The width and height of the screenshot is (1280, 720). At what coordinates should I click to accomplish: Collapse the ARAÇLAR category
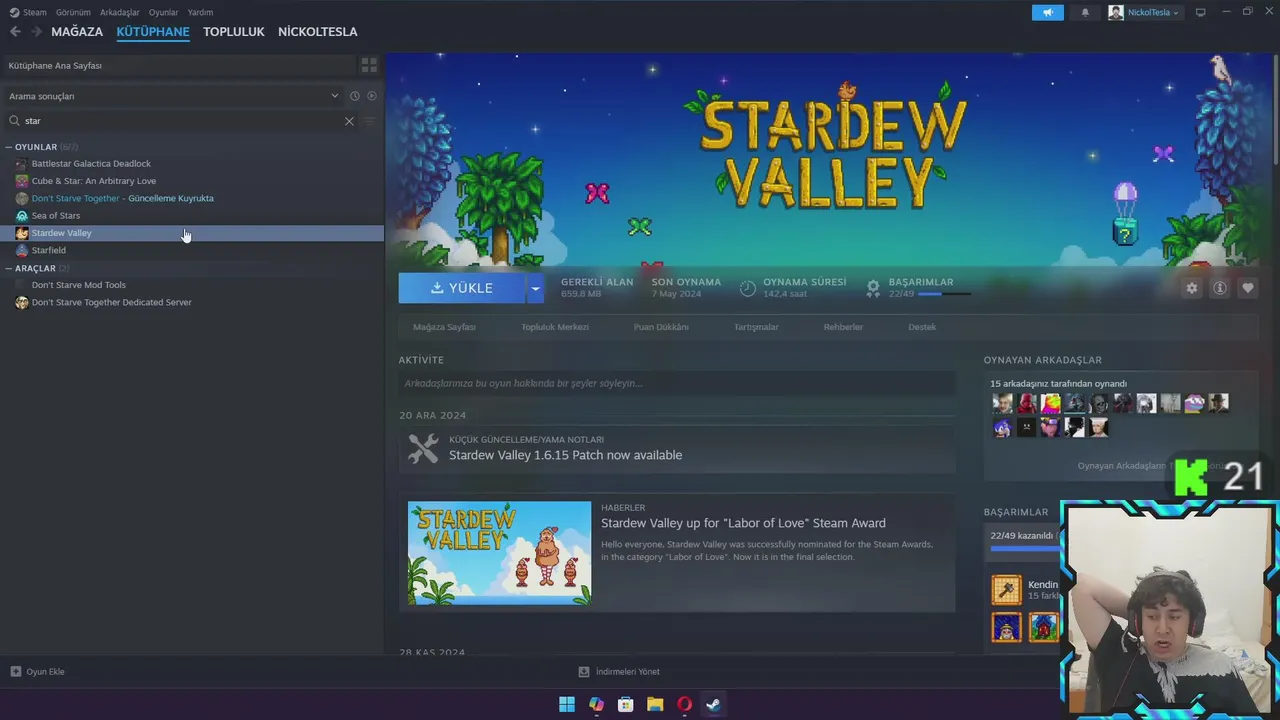(8, 268)
